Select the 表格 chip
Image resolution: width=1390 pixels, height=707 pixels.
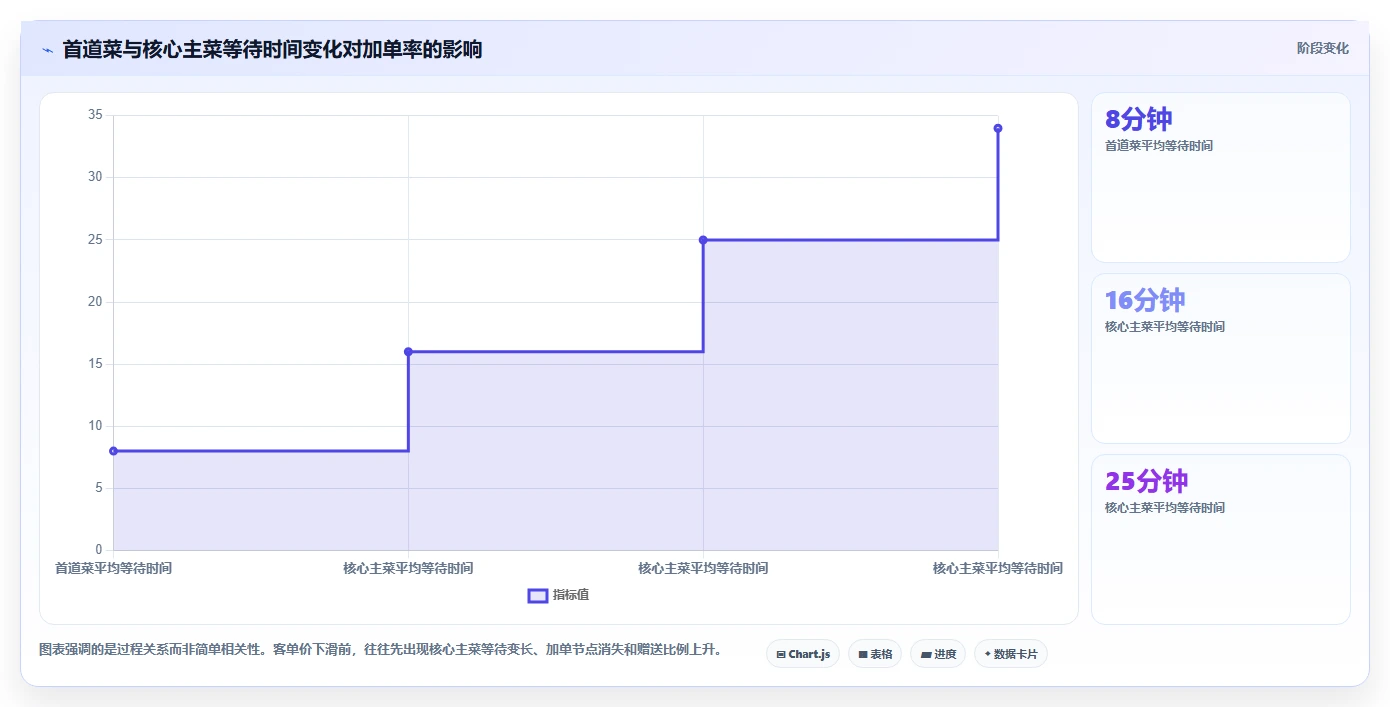point(875,654)
